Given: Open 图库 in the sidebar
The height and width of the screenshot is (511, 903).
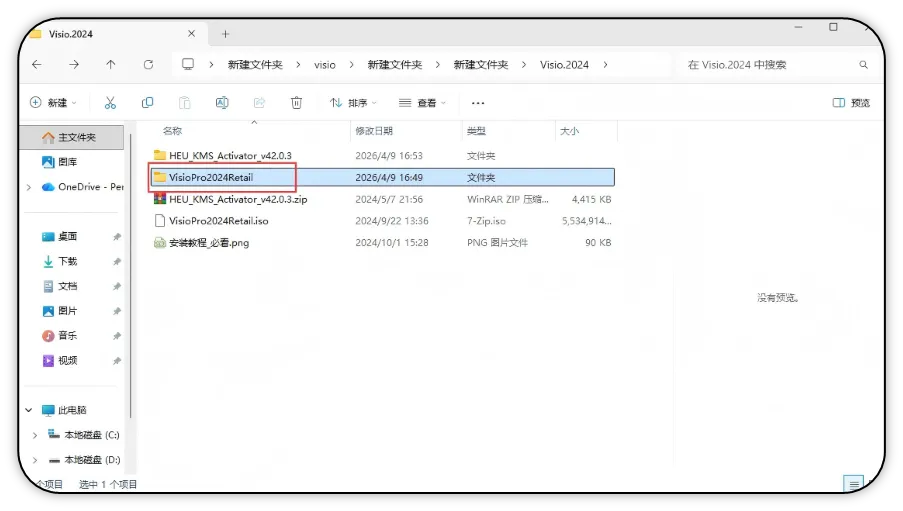Looking at the screenshot, I should 60,162.
